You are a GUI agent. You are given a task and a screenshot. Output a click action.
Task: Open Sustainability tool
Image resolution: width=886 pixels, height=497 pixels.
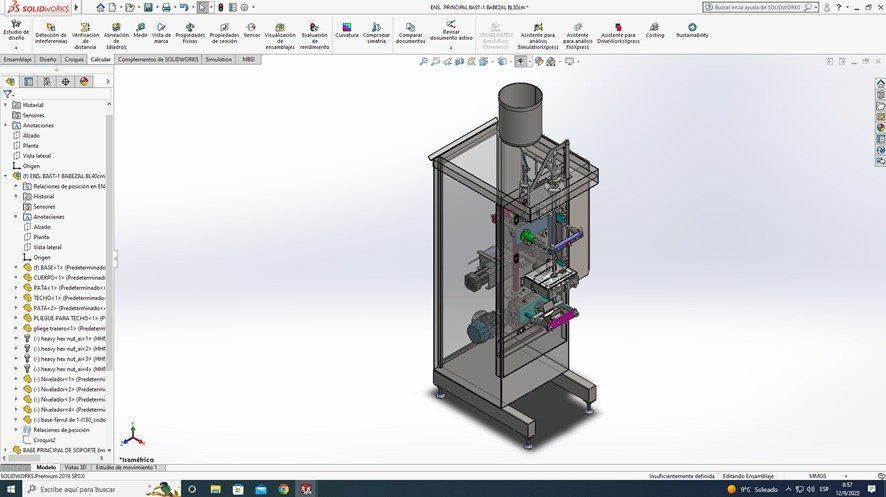click(692, 30)
